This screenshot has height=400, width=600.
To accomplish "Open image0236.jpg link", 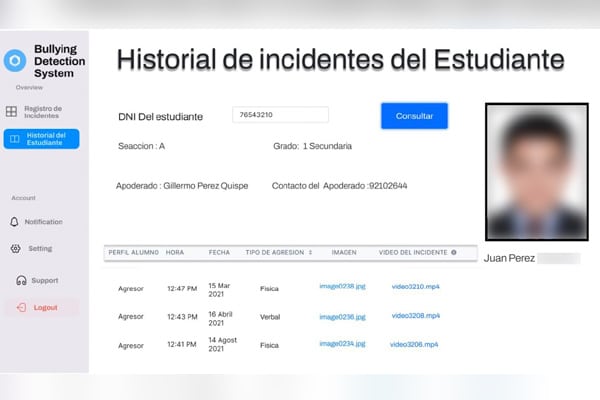I will [342, 316].
